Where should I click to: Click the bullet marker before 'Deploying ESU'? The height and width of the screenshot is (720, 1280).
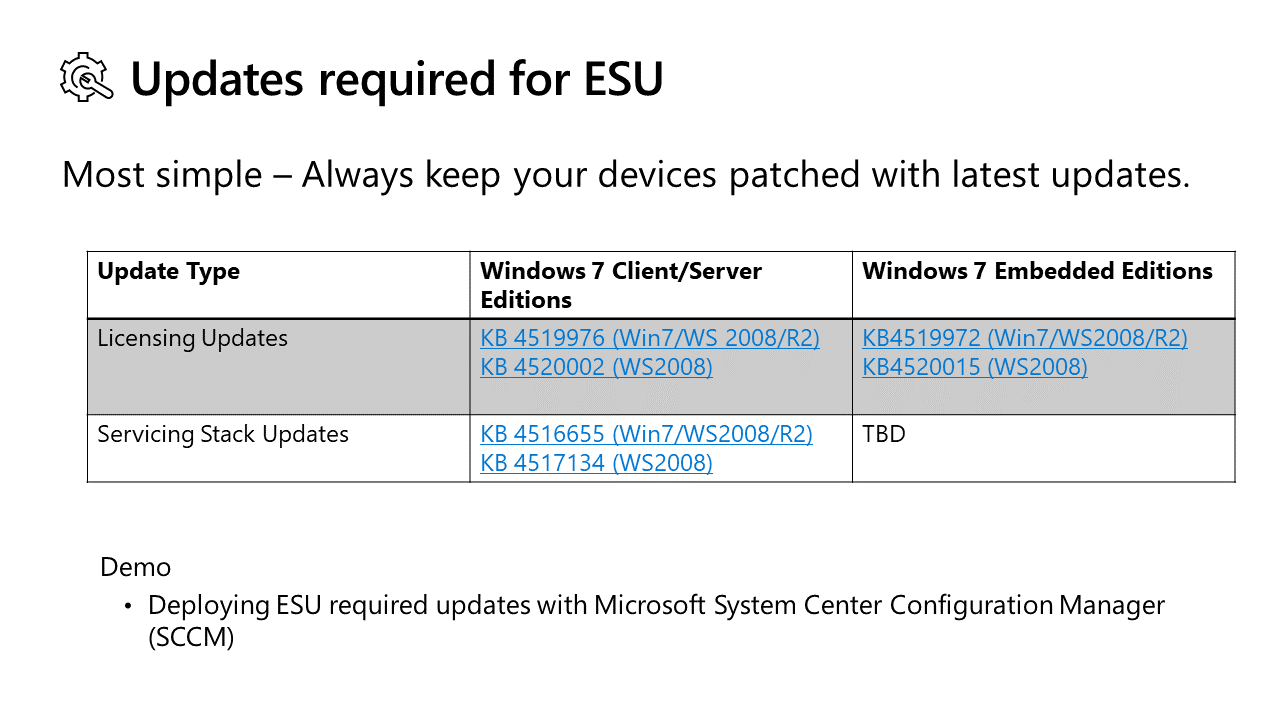tap(128, 606)
